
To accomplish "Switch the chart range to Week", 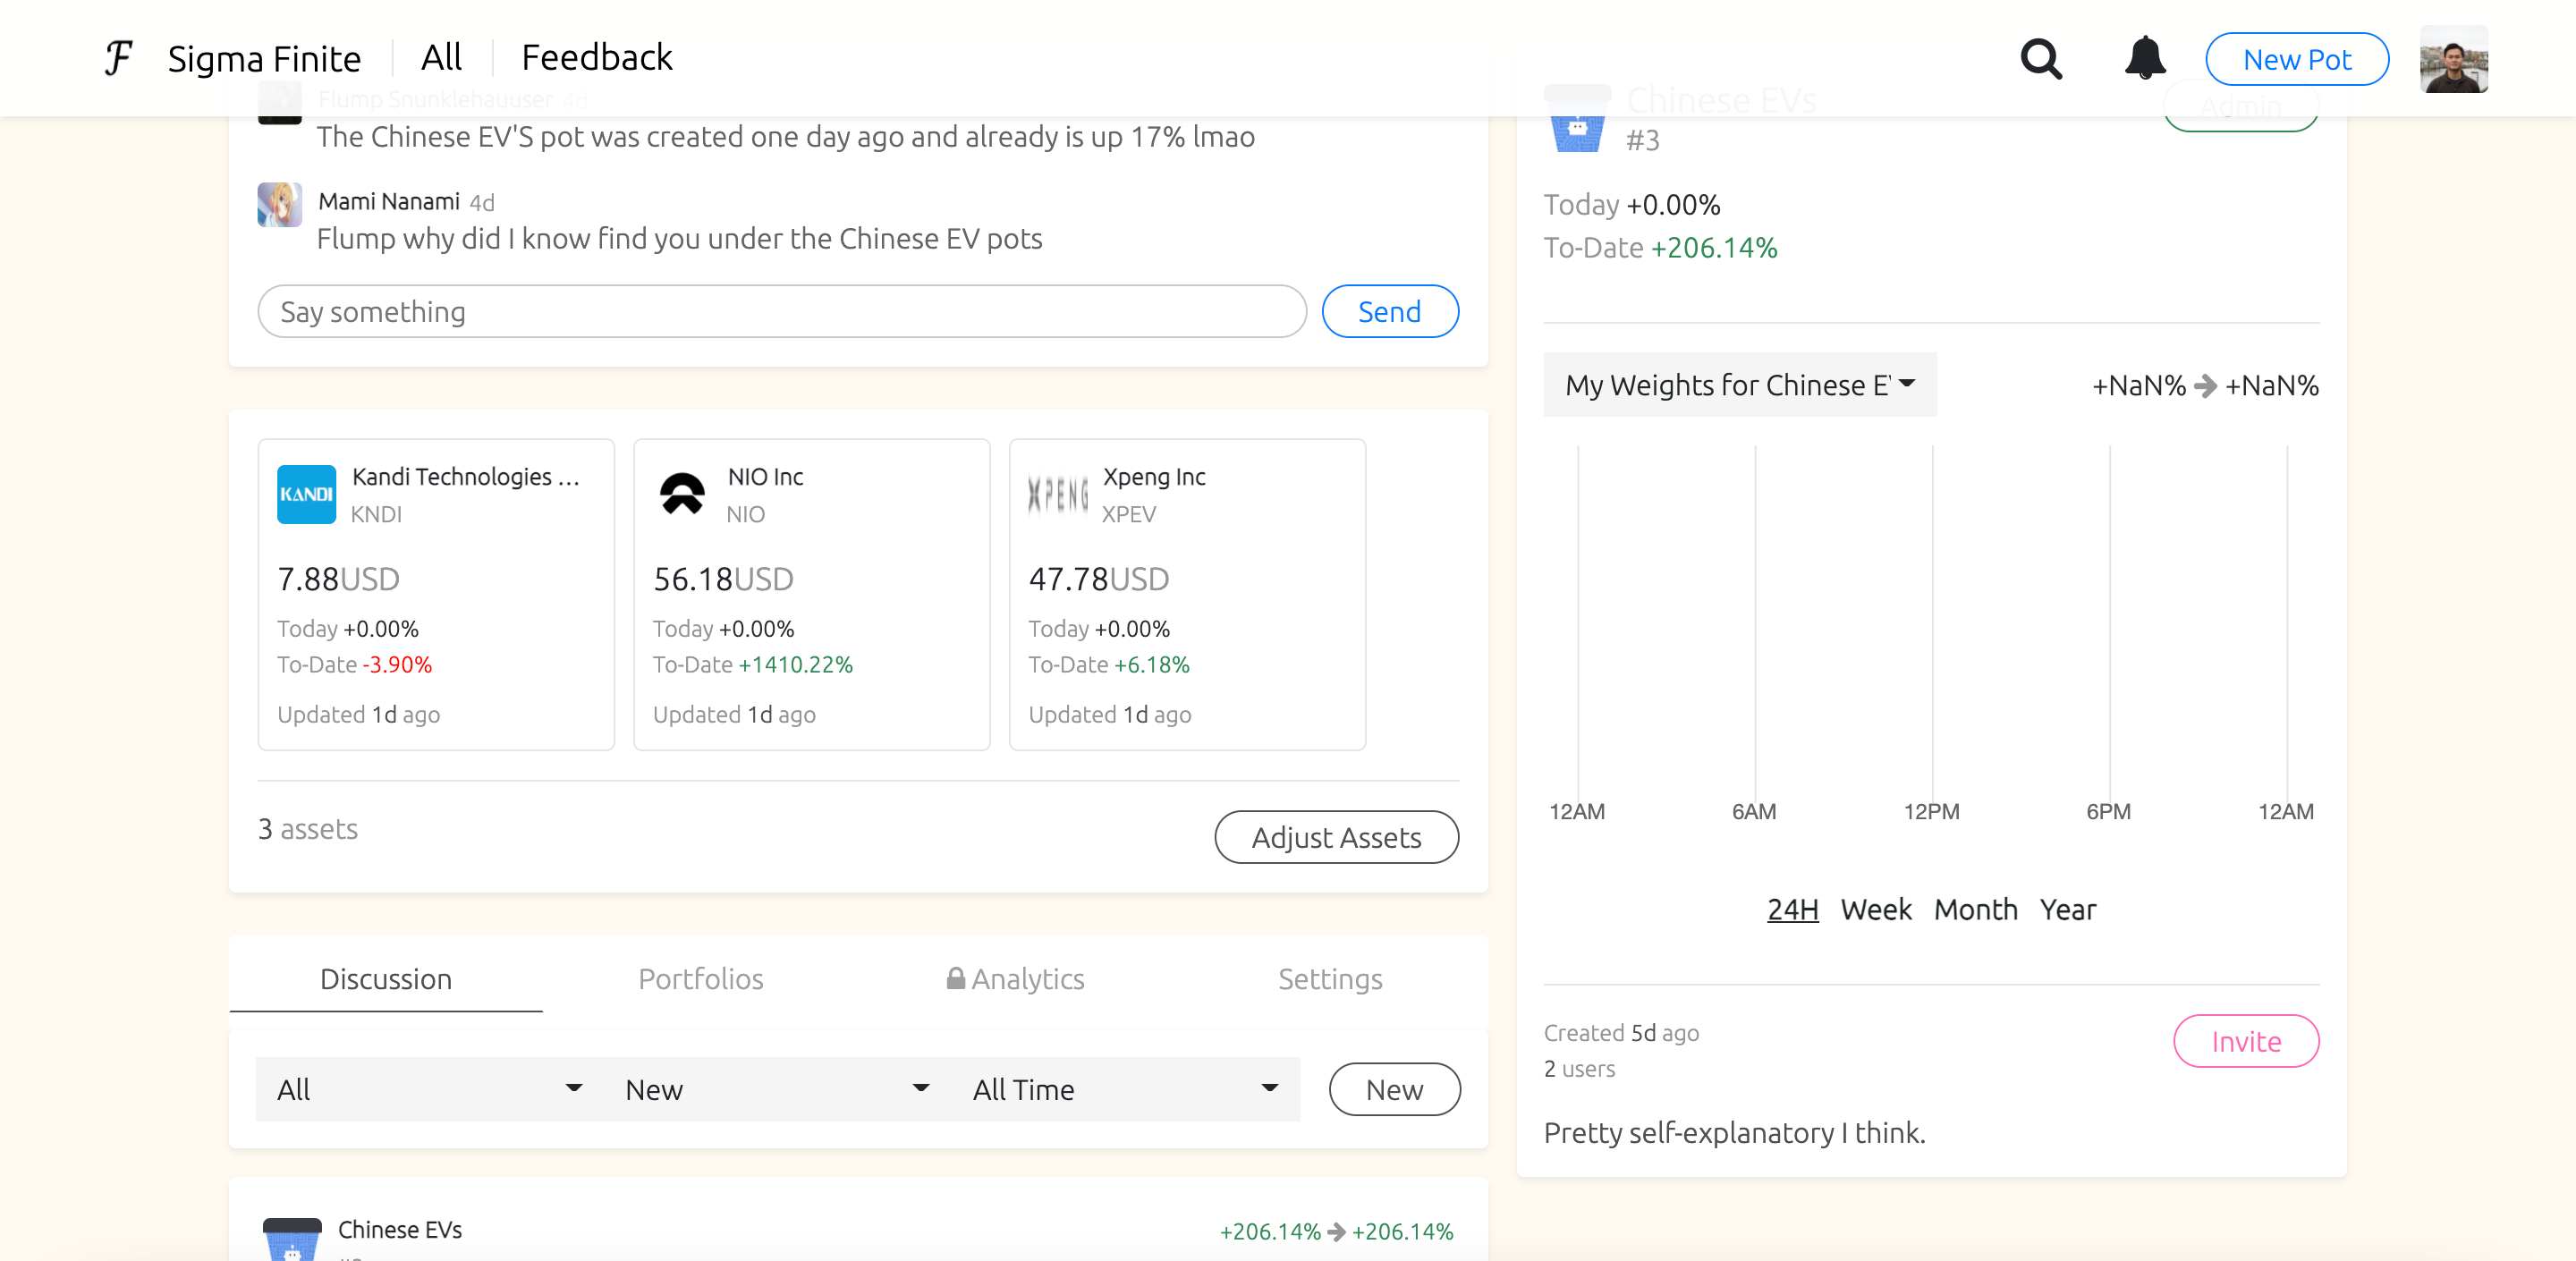I will [1875, 909].
